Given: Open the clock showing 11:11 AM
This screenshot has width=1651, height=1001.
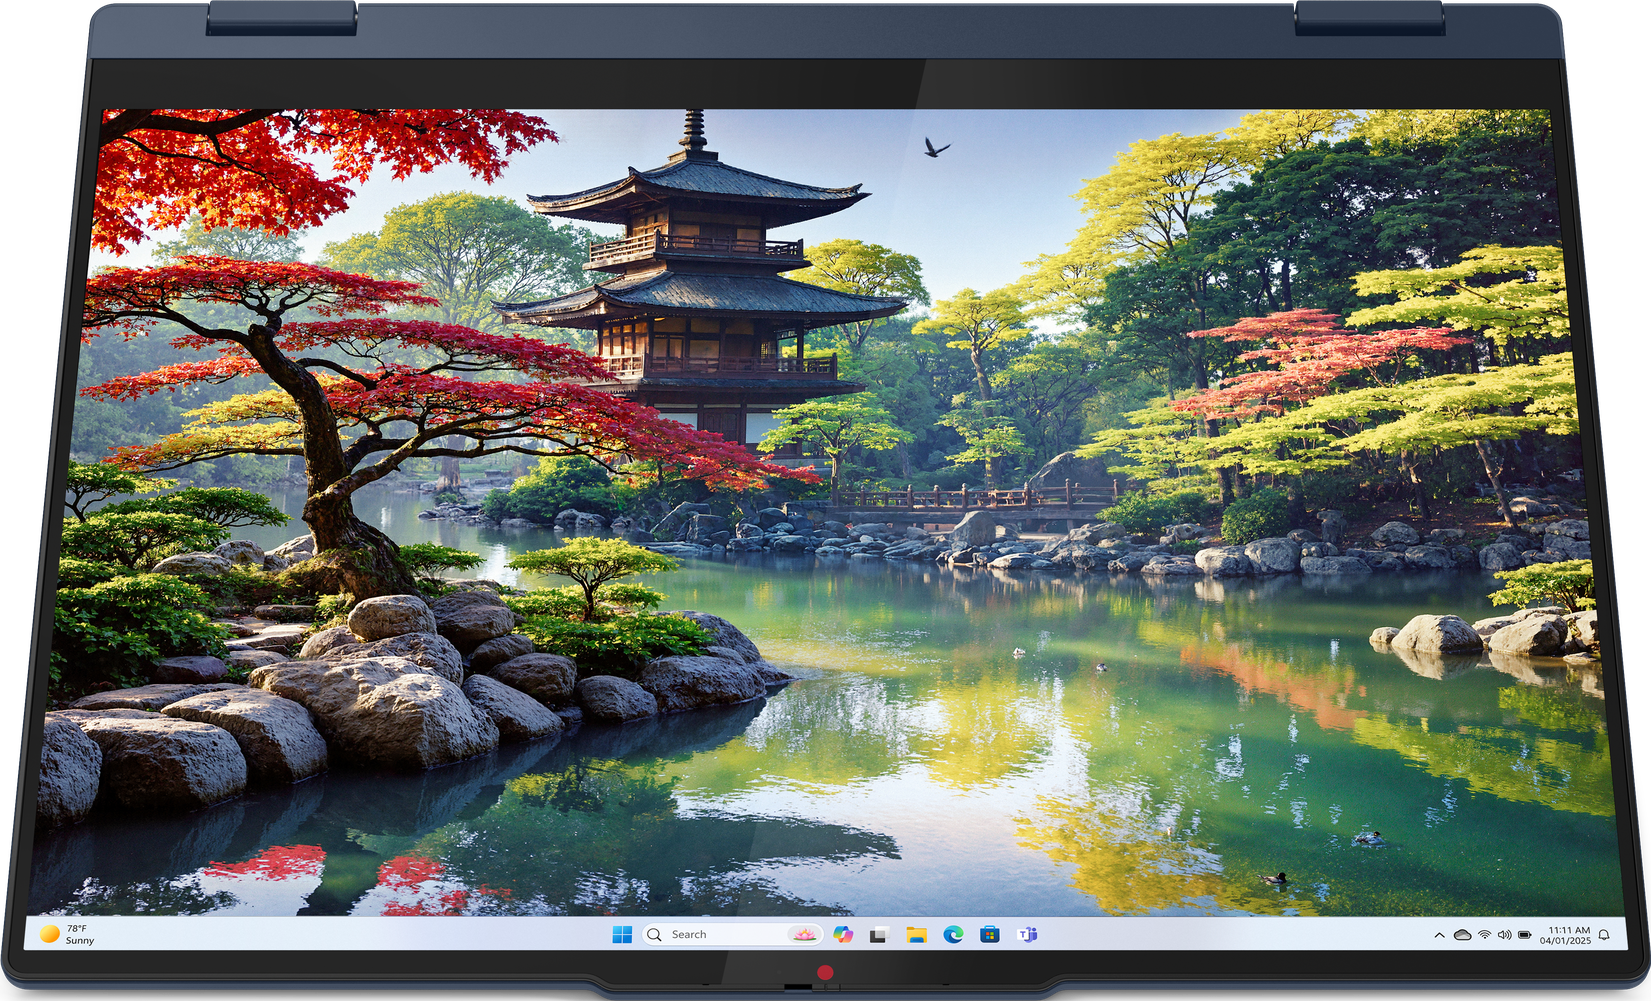Looking at the screenshot, I should click(1566, 935).
